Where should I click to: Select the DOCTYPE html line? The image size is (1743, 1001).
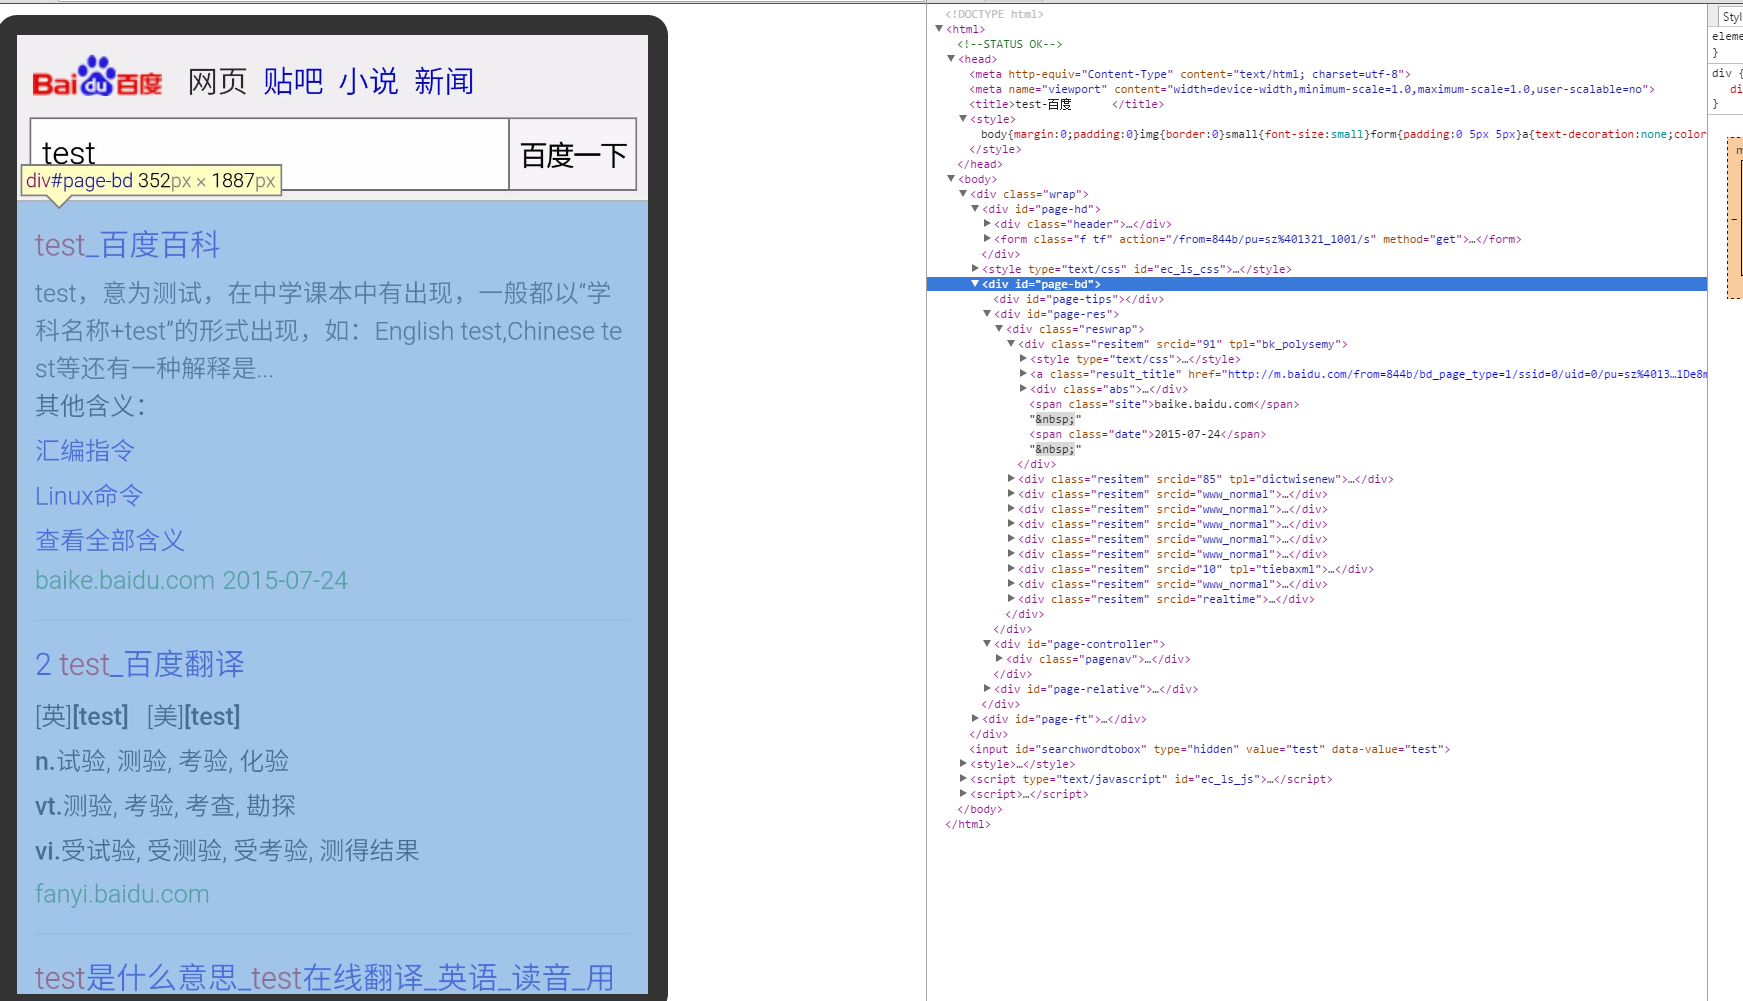pos(994,14)
